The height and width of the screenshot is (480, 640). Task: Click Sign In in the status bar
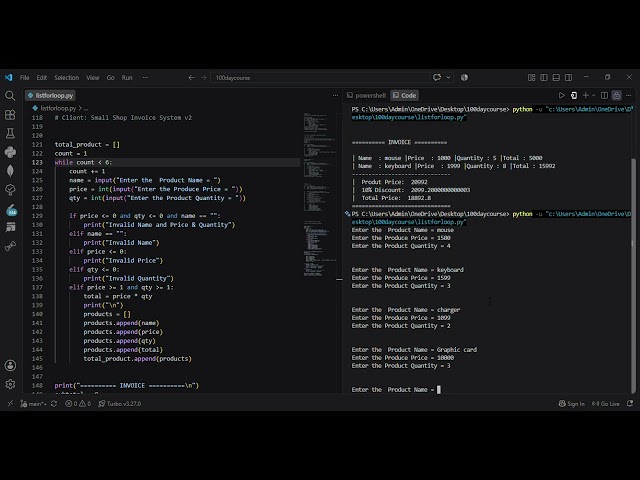click(571, 404)
